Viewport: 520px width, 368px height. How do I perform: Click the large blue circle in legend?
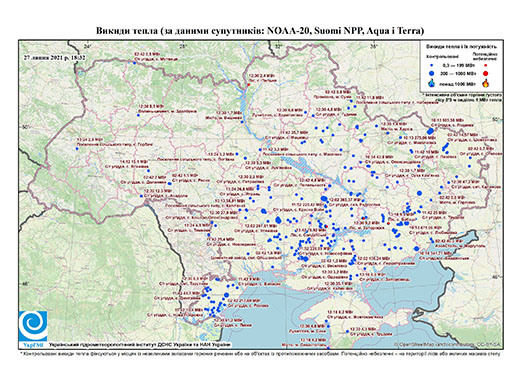point(432,73)
